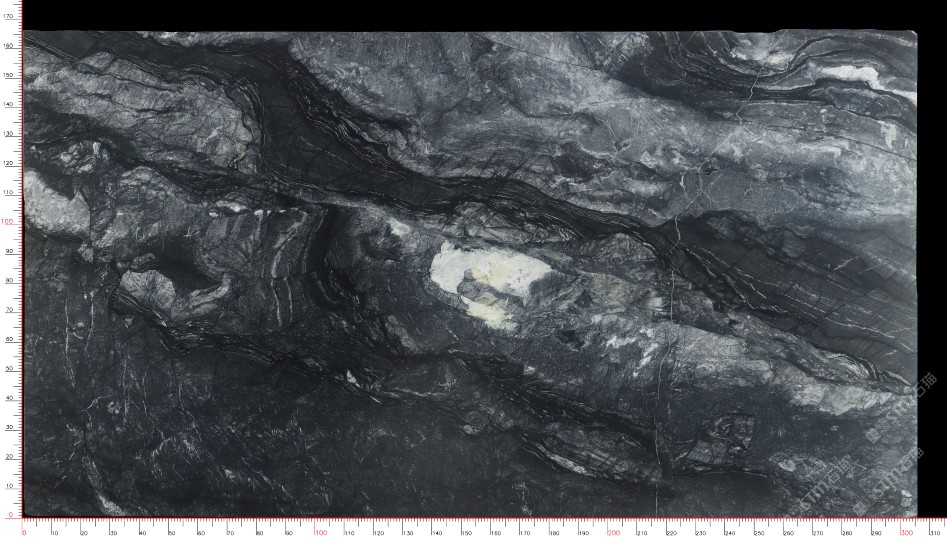Screen dimensions: 947x540
Task: Click the 280 label on horizontal ruler
Action: (848, 533)
